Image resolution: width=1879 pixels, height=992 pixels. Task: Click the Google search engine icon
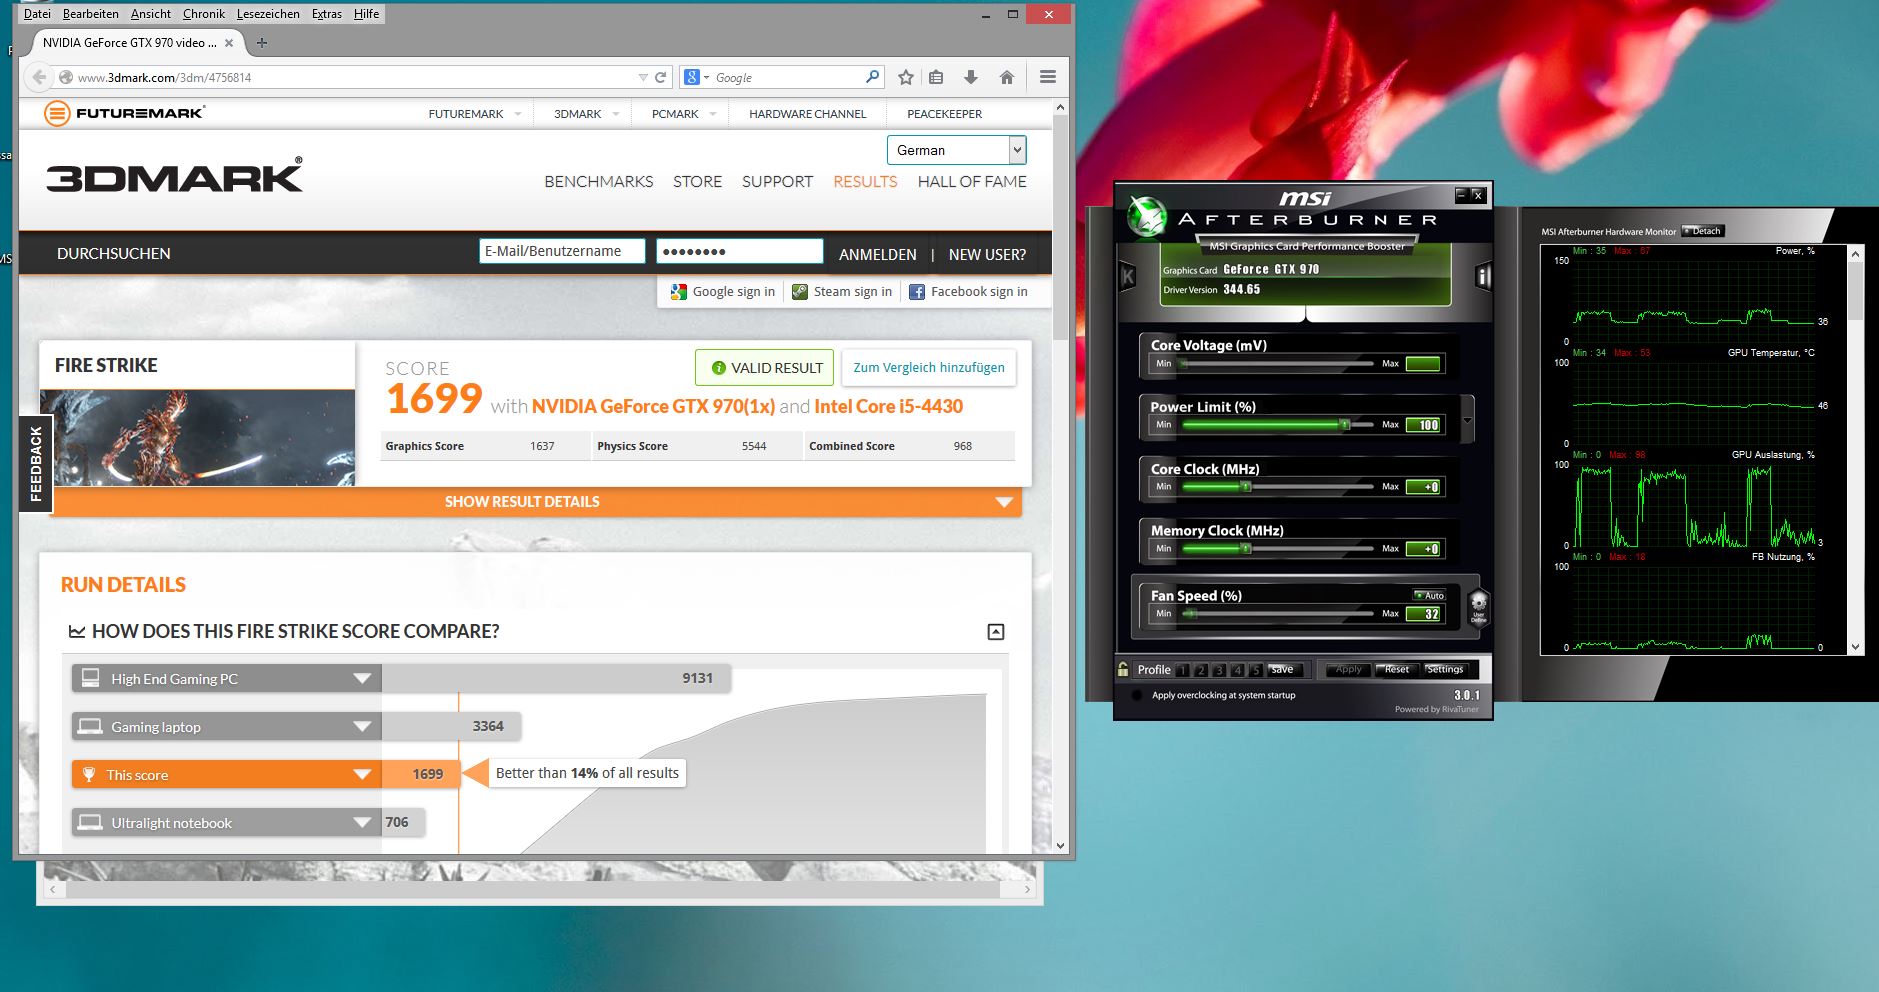coord(692,77)
